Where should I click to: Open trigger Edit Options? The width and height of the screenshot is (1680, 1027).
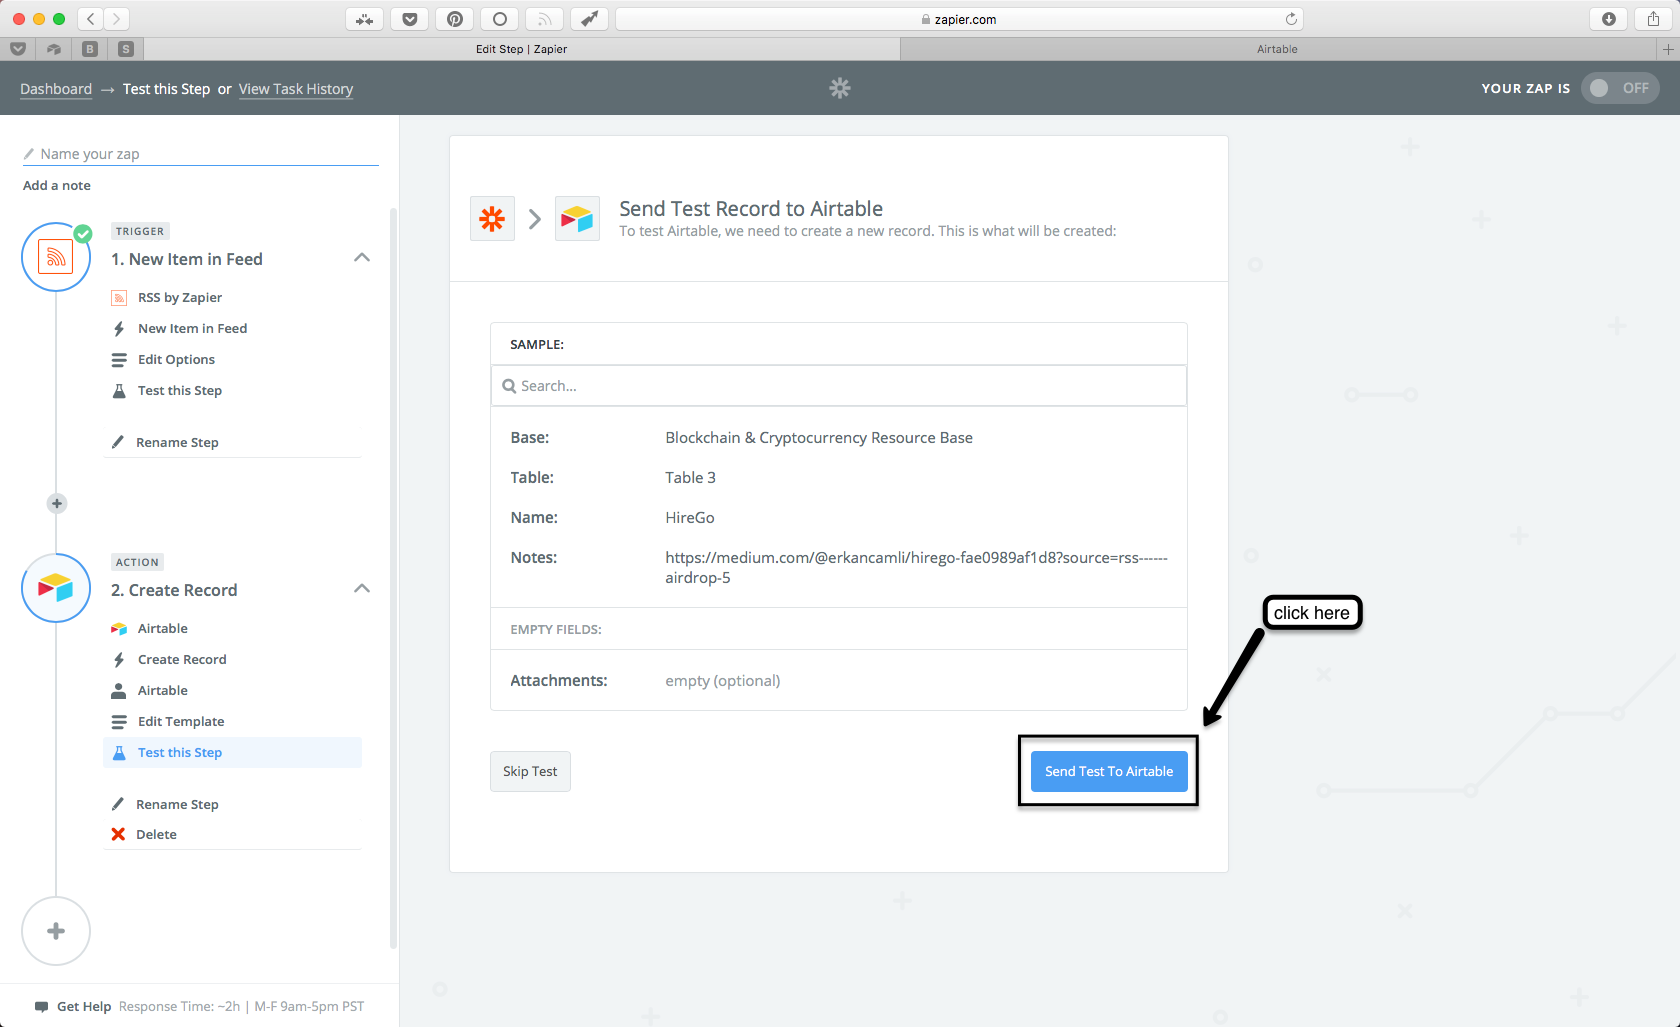pos(176,359)
